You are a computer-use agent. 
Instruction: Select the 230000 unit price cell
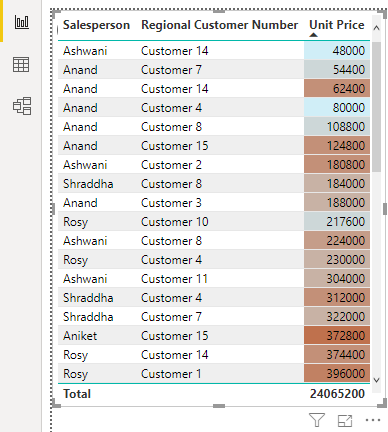(x=337, y=260)
